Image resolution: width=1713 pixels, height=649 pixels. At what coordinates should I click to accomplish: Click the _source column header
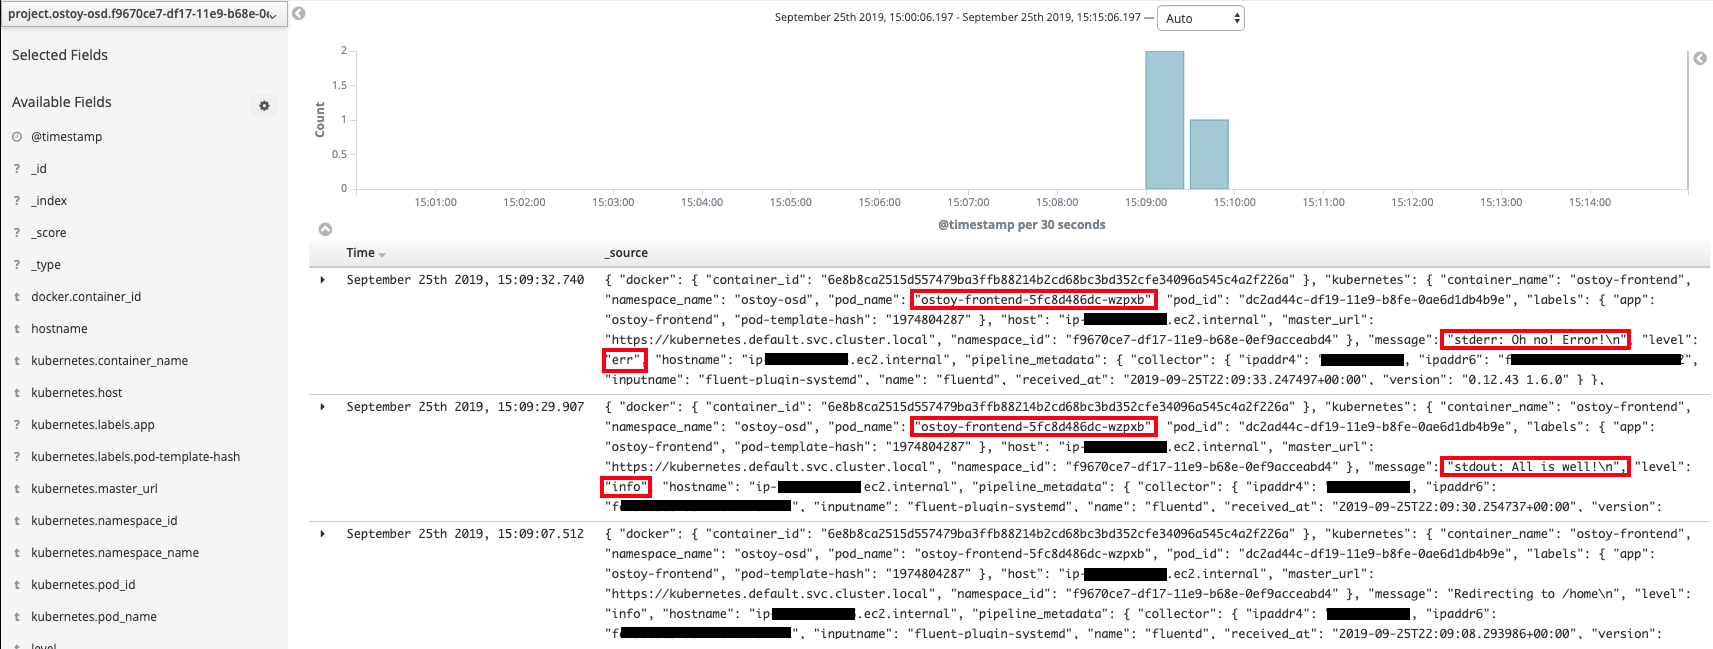coord(627,253)
